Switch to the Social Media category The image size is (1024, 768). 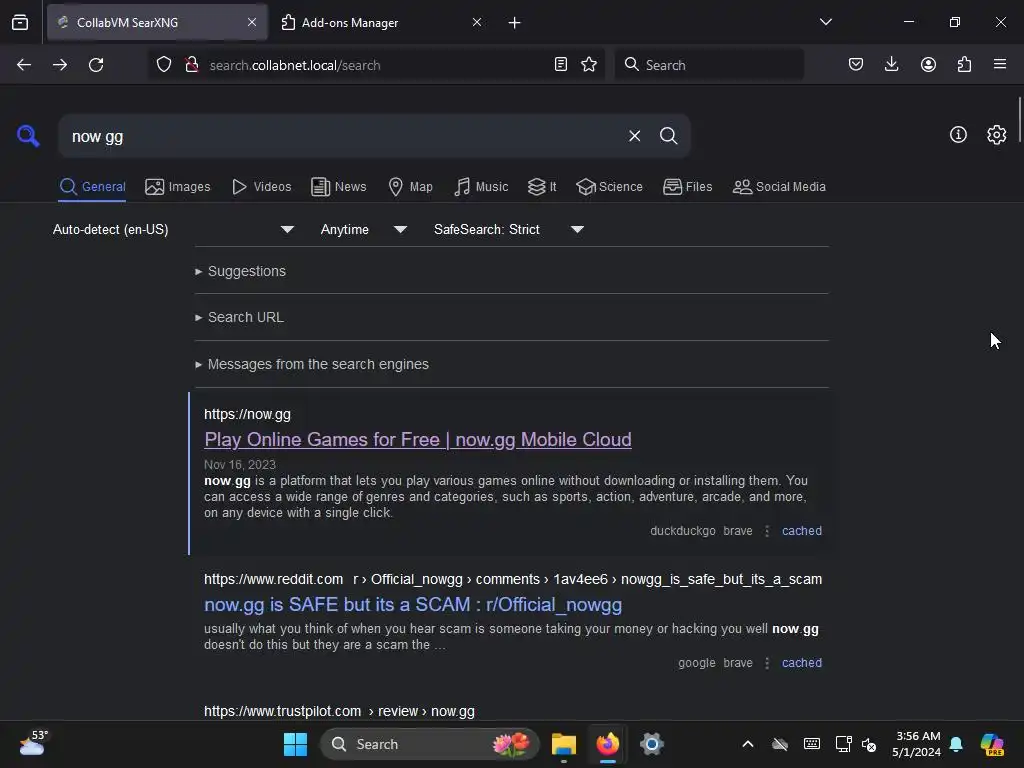coord(779,187)
